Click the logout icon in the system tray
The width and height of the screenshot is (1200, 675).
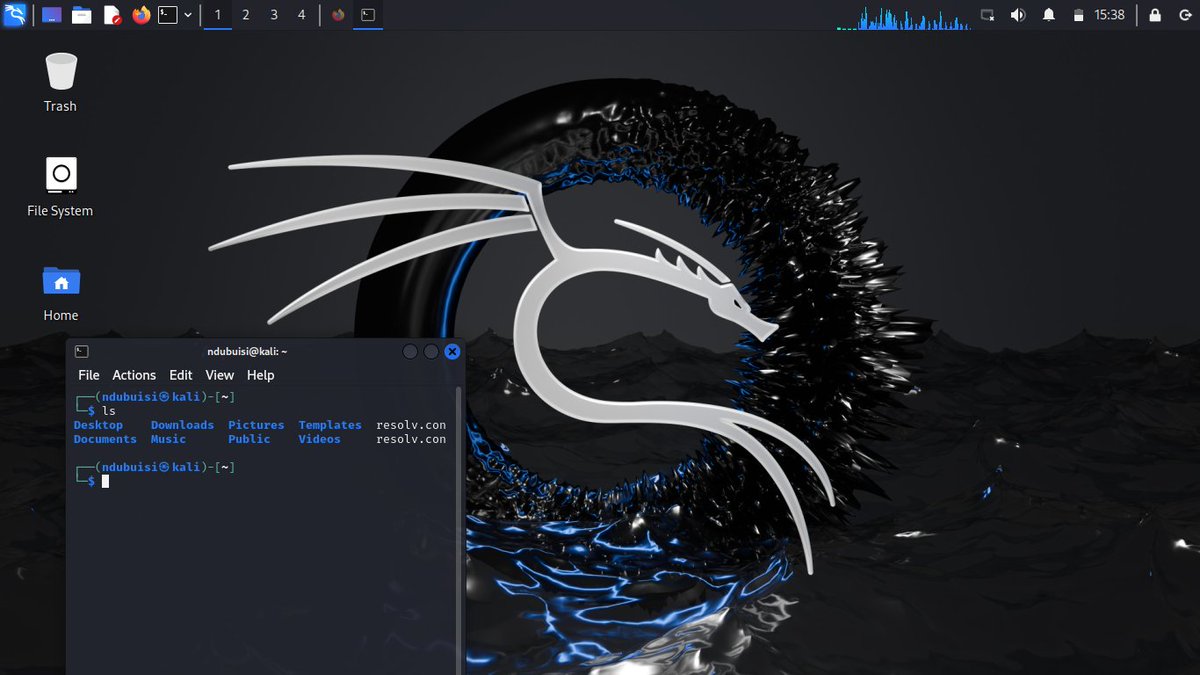pos(1185,14)
